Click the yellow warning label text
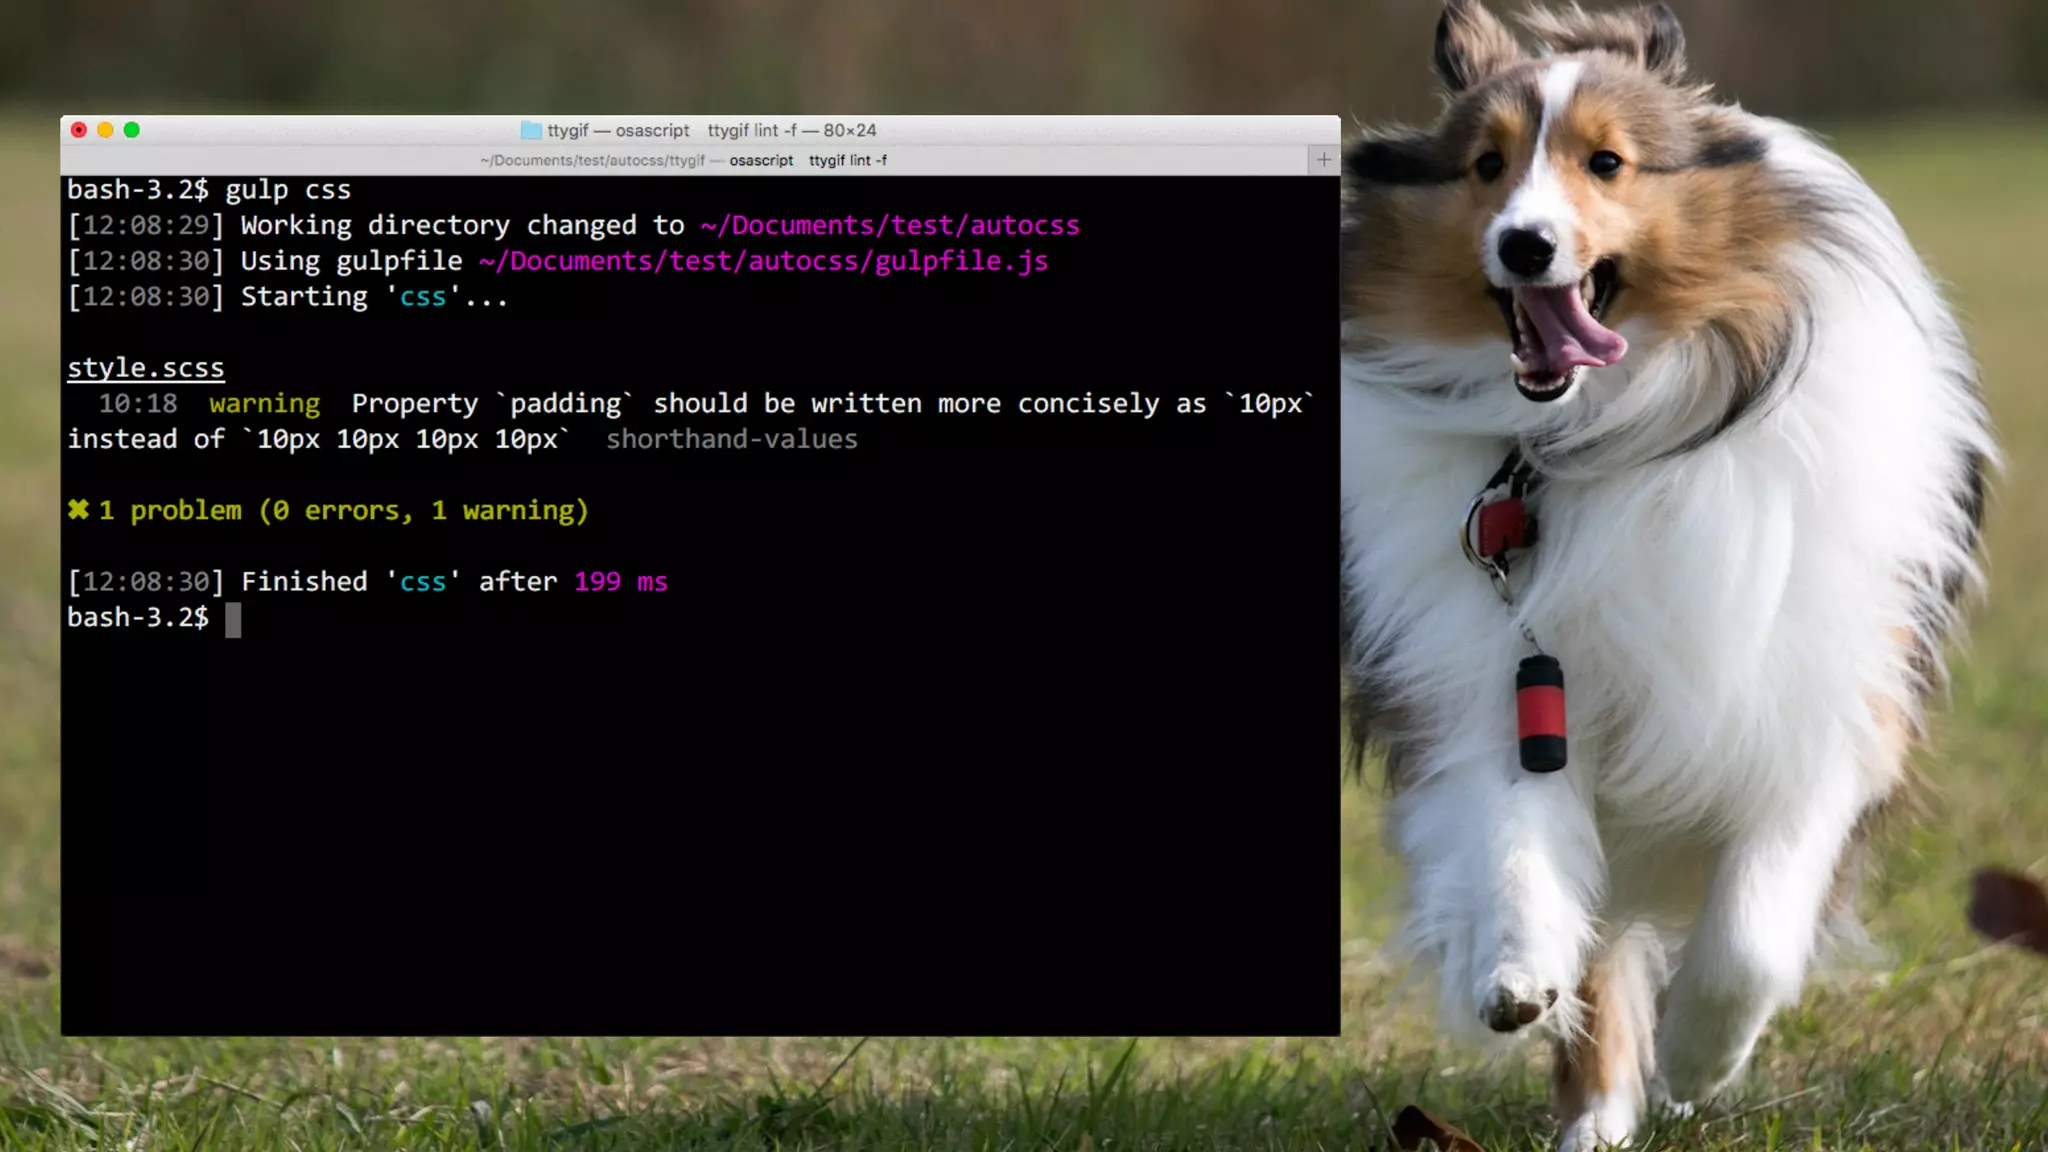 pos(264,404)
